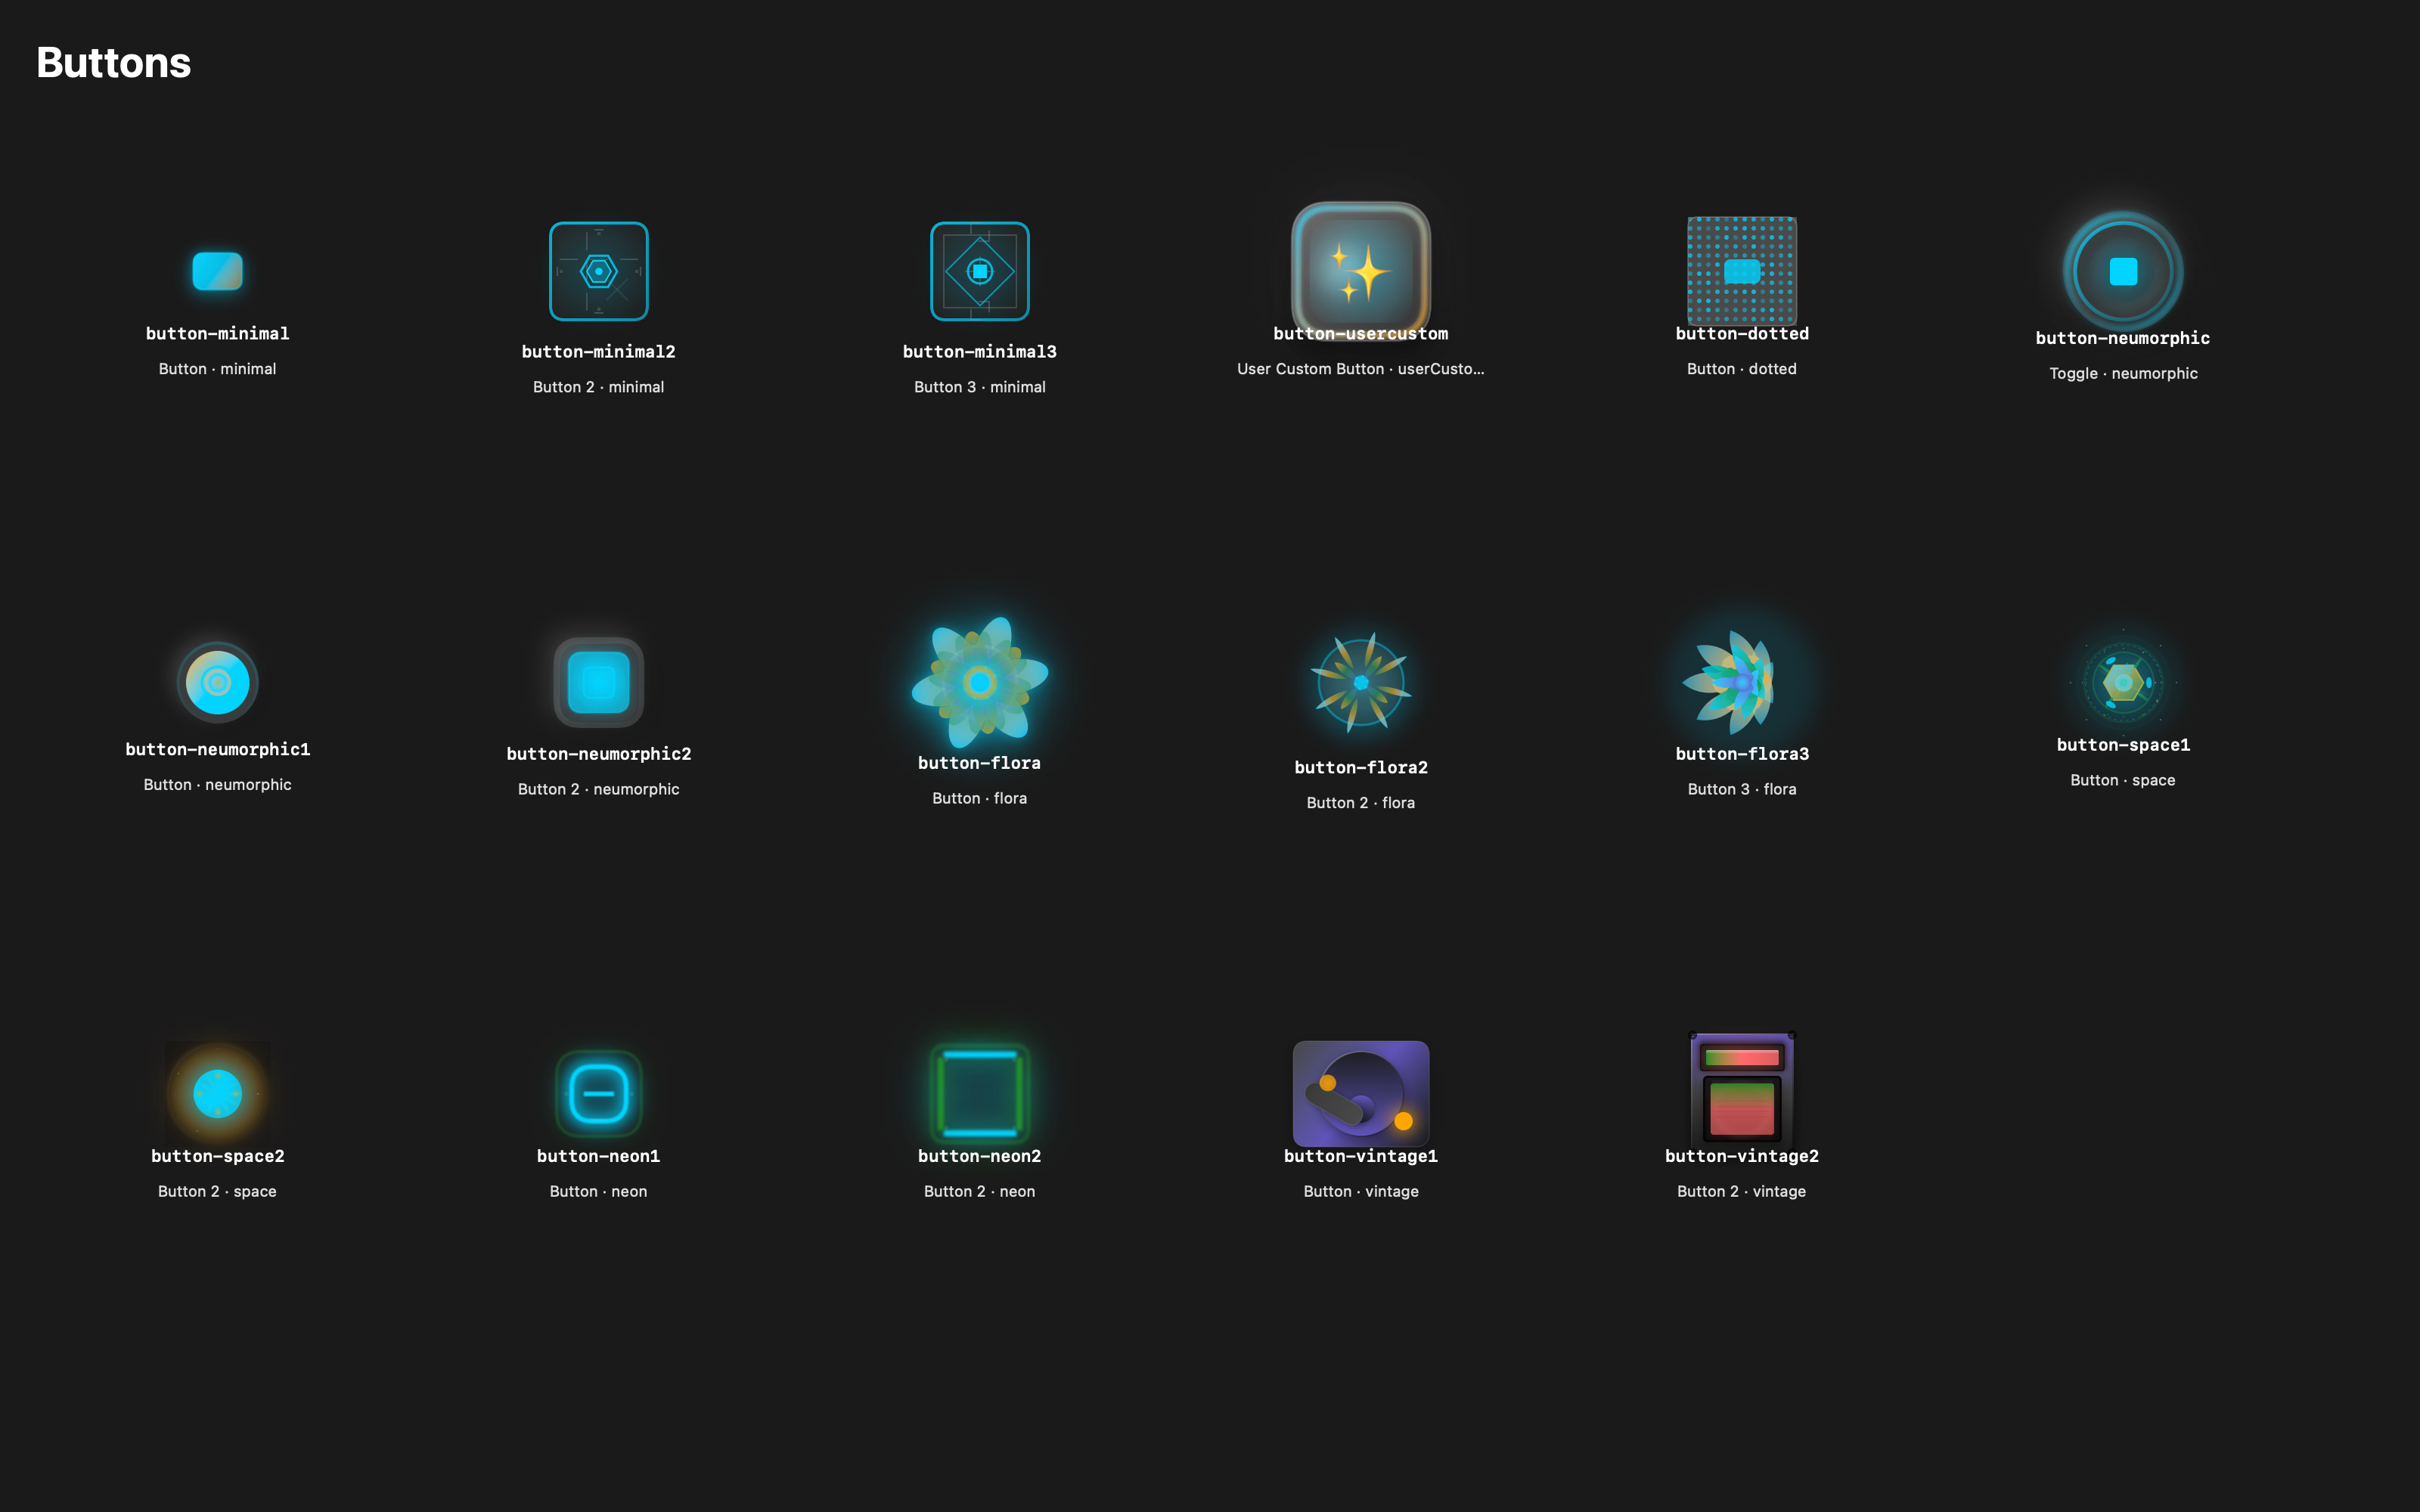
Task: Select the button-minimal2 hexagon target icon
Action: pos(598,271)
